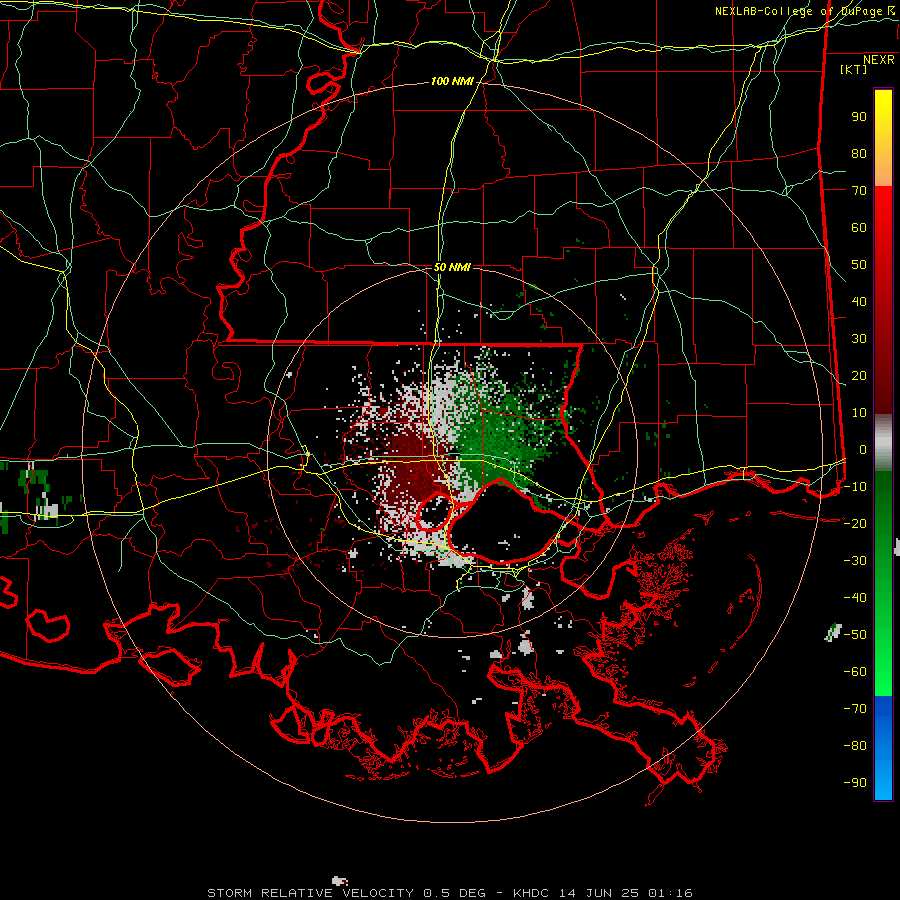Click the -90 value on the velocity scale

coord(855,783)
